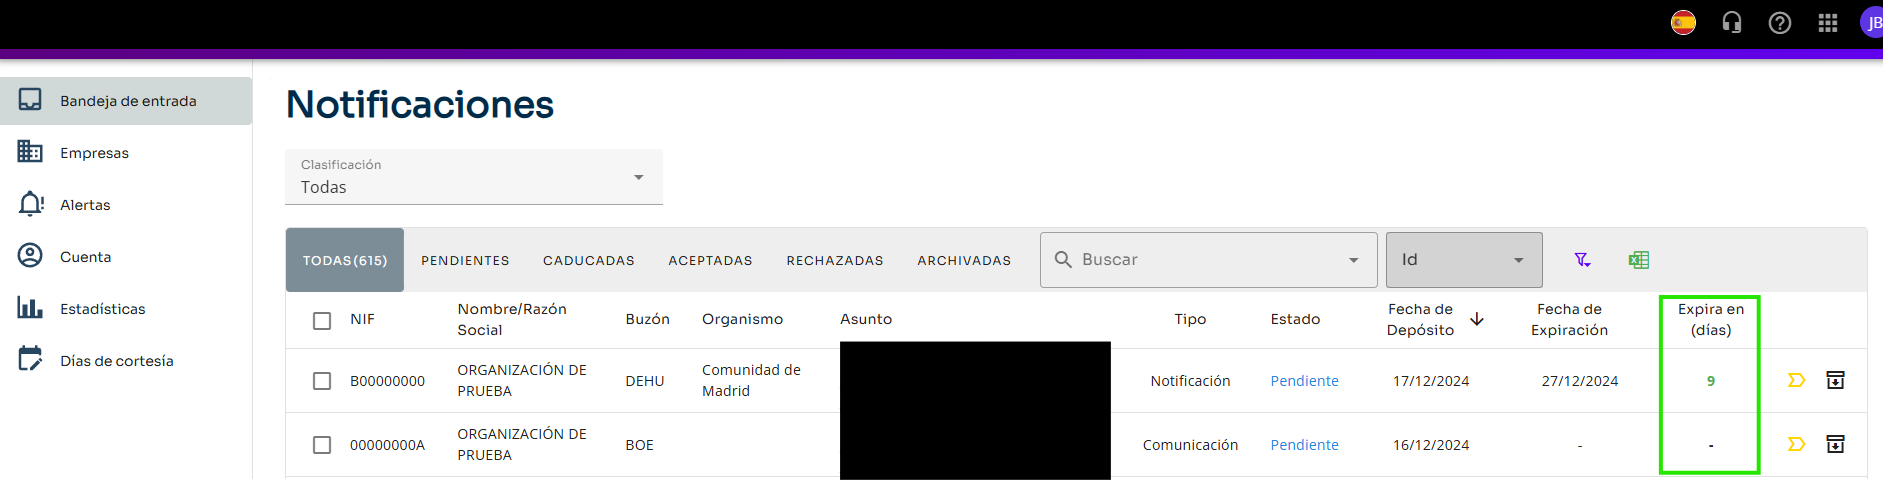Click the 16/12/2024 deposit date
1883x480 pixels.
tap(1431, 445)
